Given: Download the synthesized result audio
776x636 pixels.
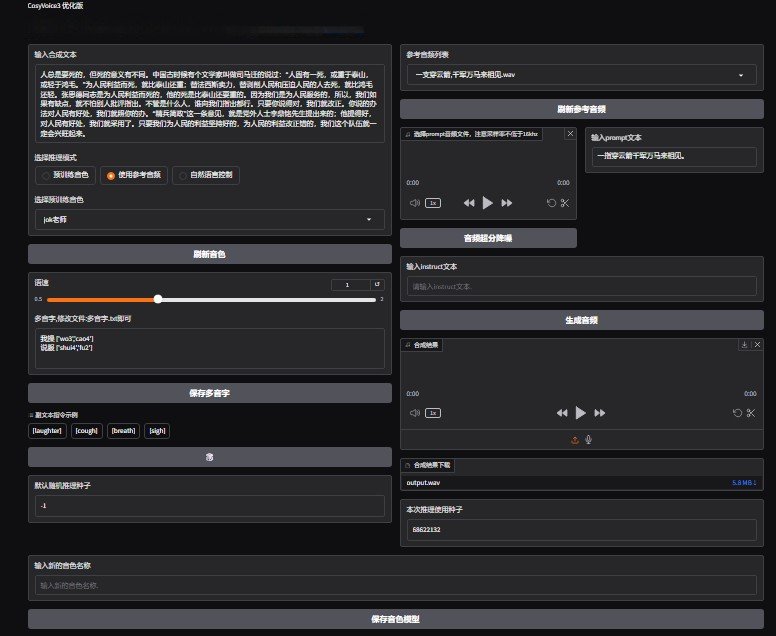Looking at the screenshot, I should 744,345.
